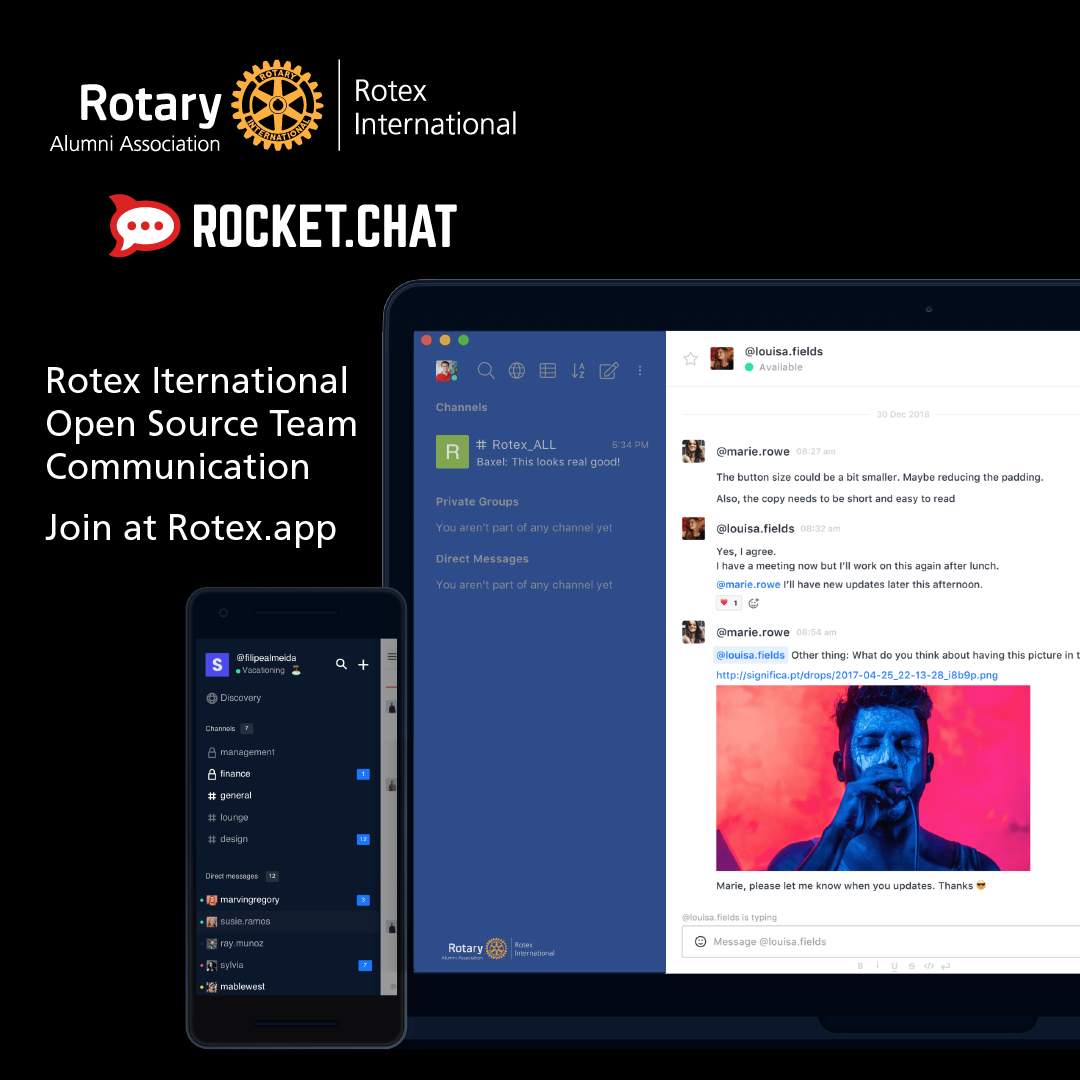Open the directory globe icon
The width and height of the screenshot is (1080, 1080).
tap(517, 371)
